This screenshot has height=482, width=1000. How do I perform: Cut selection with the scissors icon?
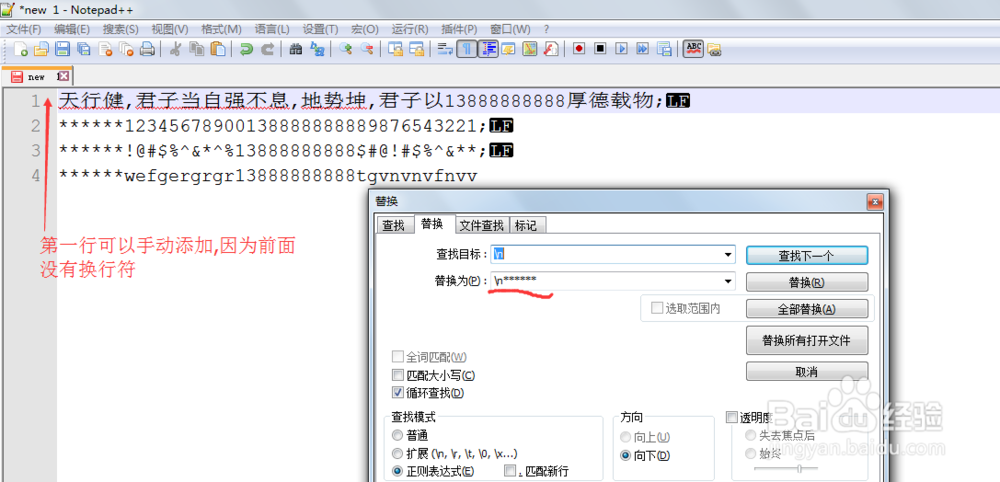[x=175, y=49]
